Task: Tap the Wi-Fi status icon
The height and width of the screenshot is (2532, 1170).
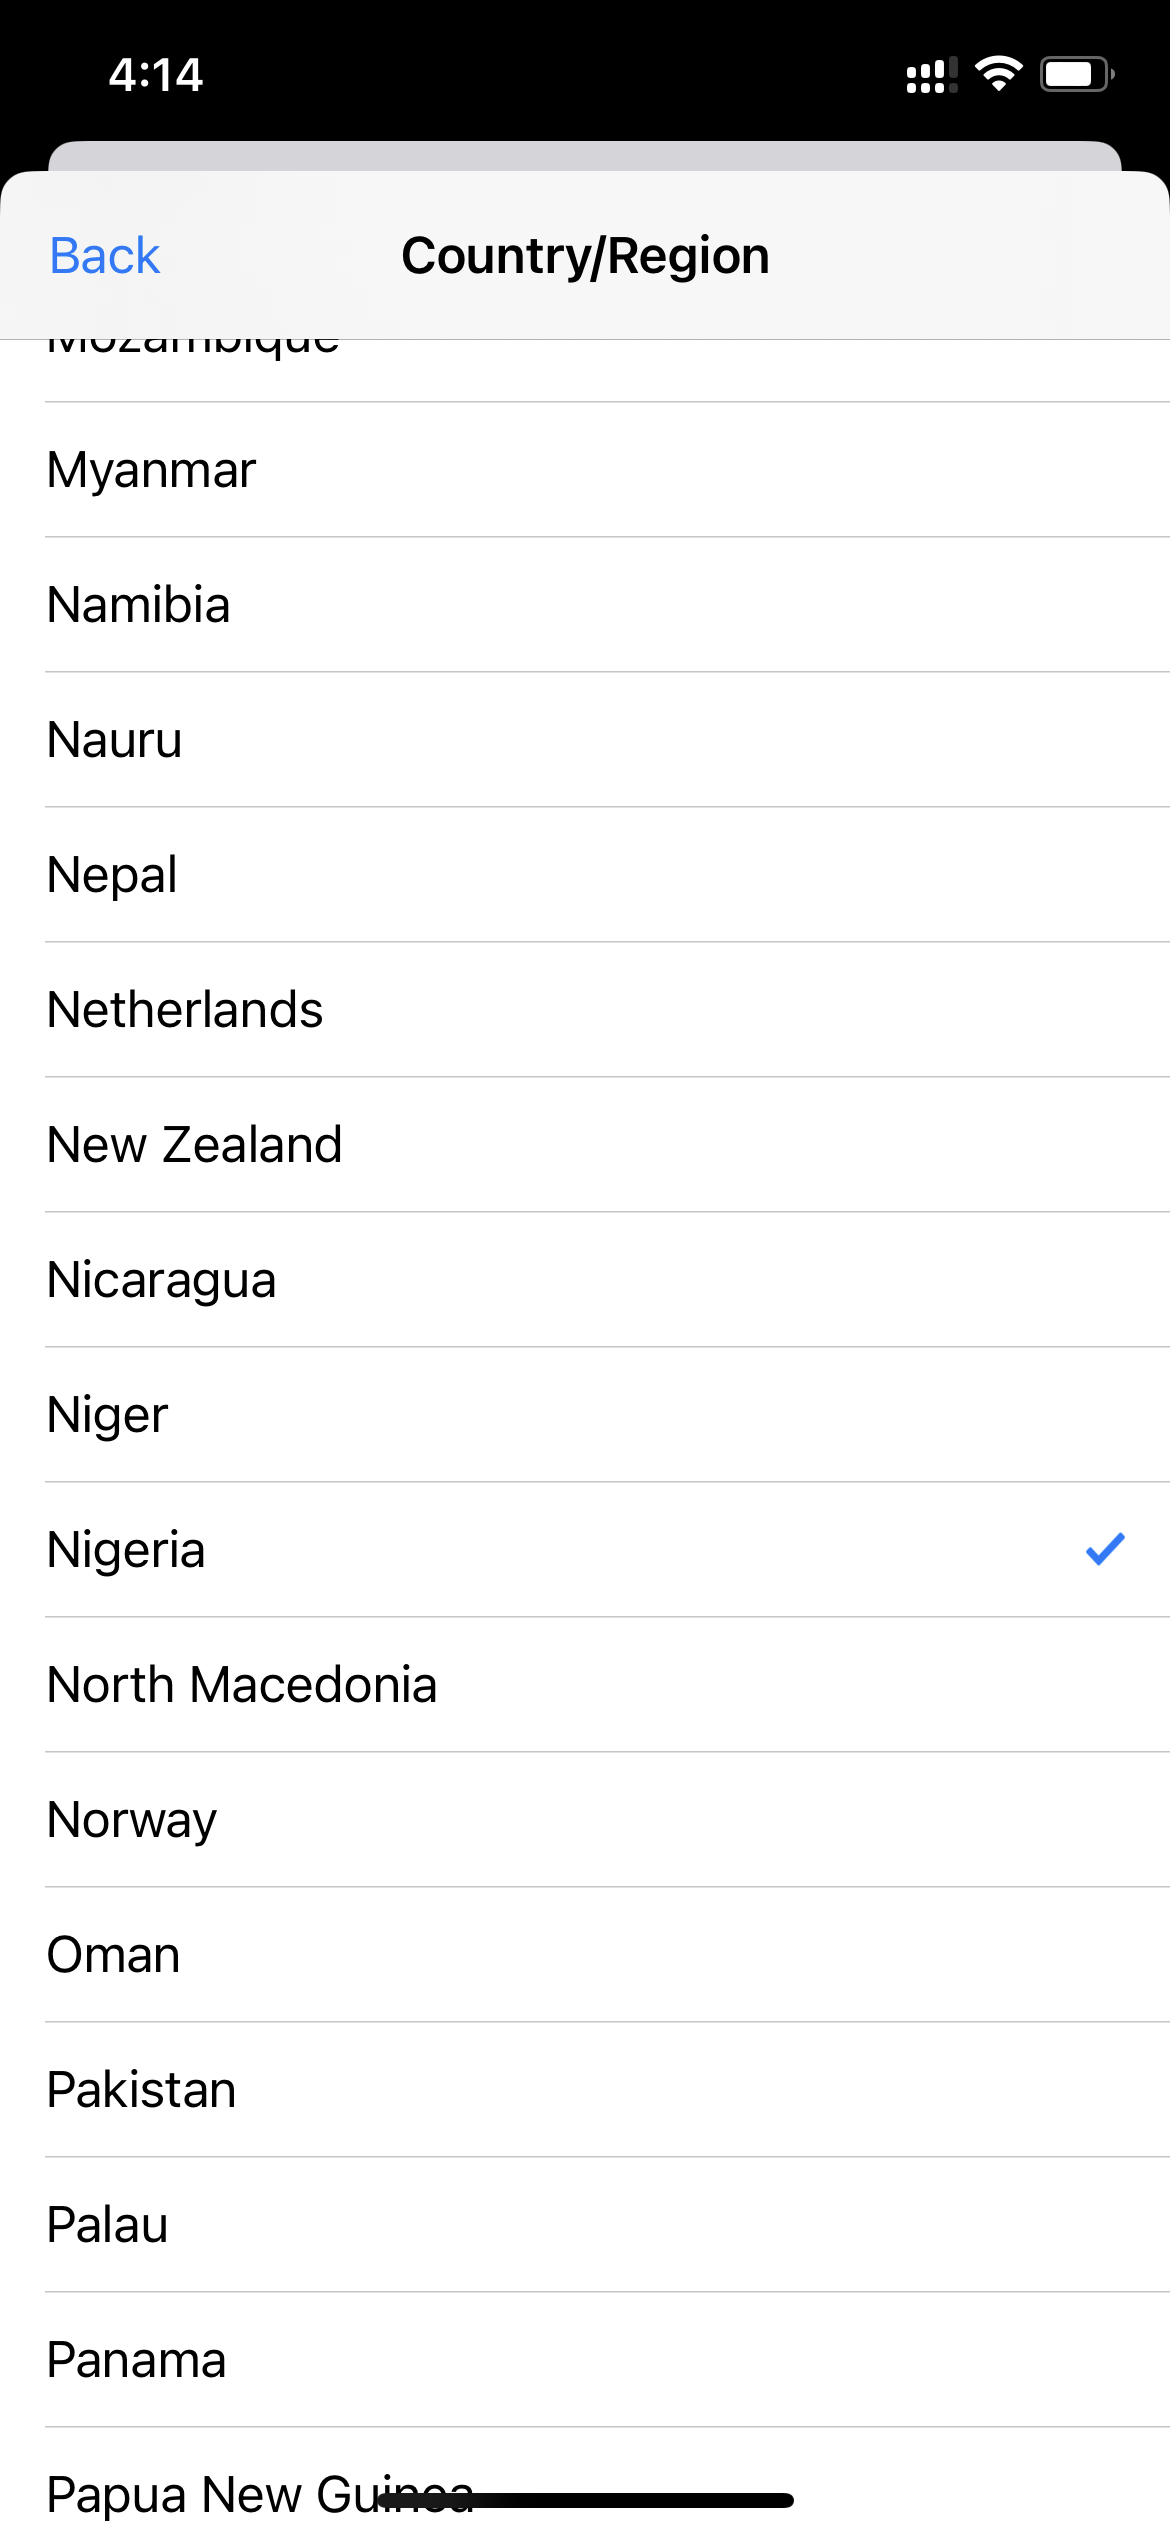Action: point(998,74)
